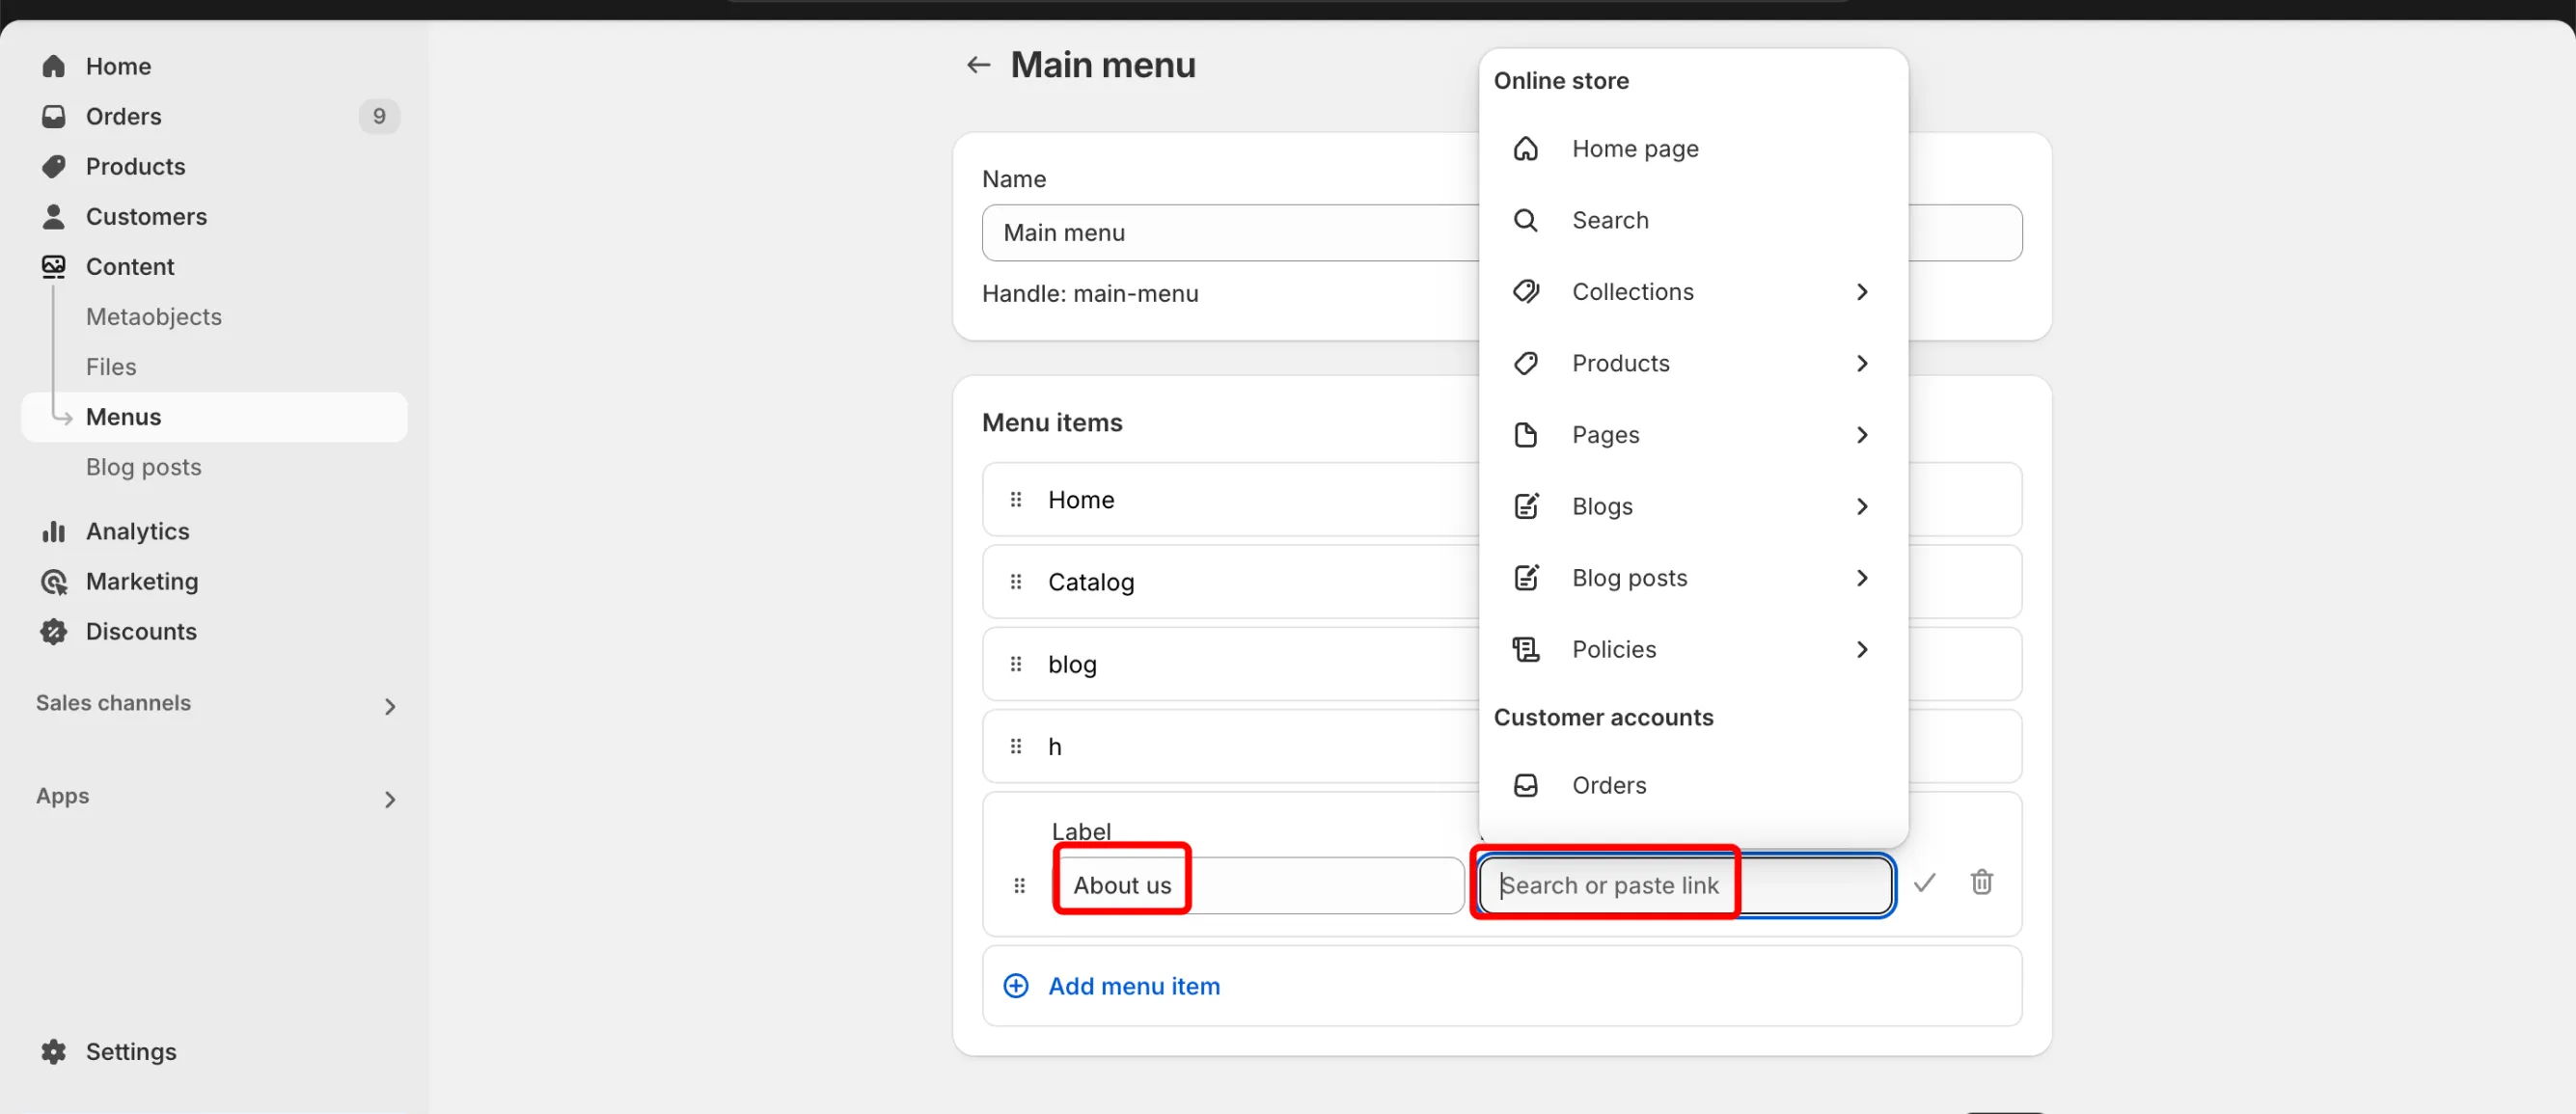
Task: Expand Policies submenu chevron
Action: coord(1861,649)
